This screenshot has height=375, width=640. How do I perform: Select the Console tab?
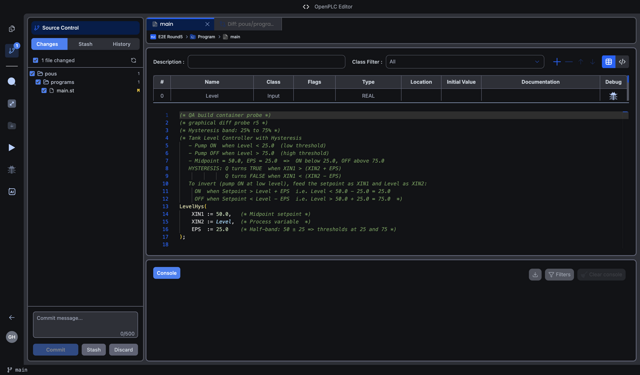[167, 273]
